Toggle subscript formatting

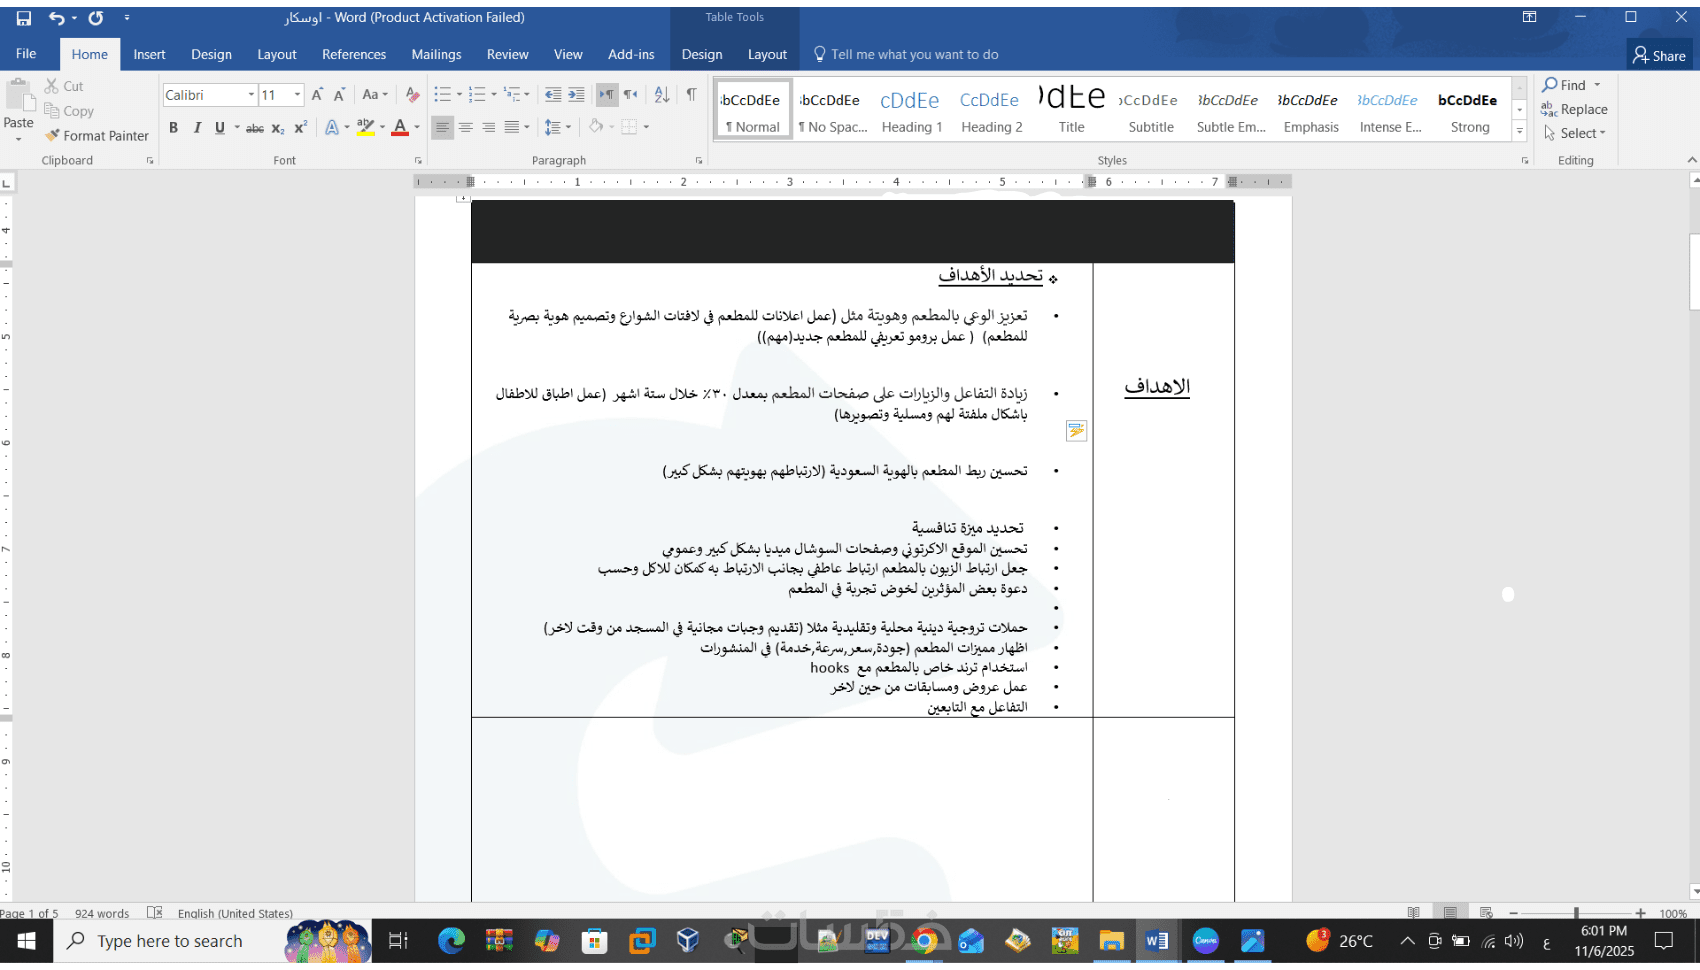click(278, 127)
